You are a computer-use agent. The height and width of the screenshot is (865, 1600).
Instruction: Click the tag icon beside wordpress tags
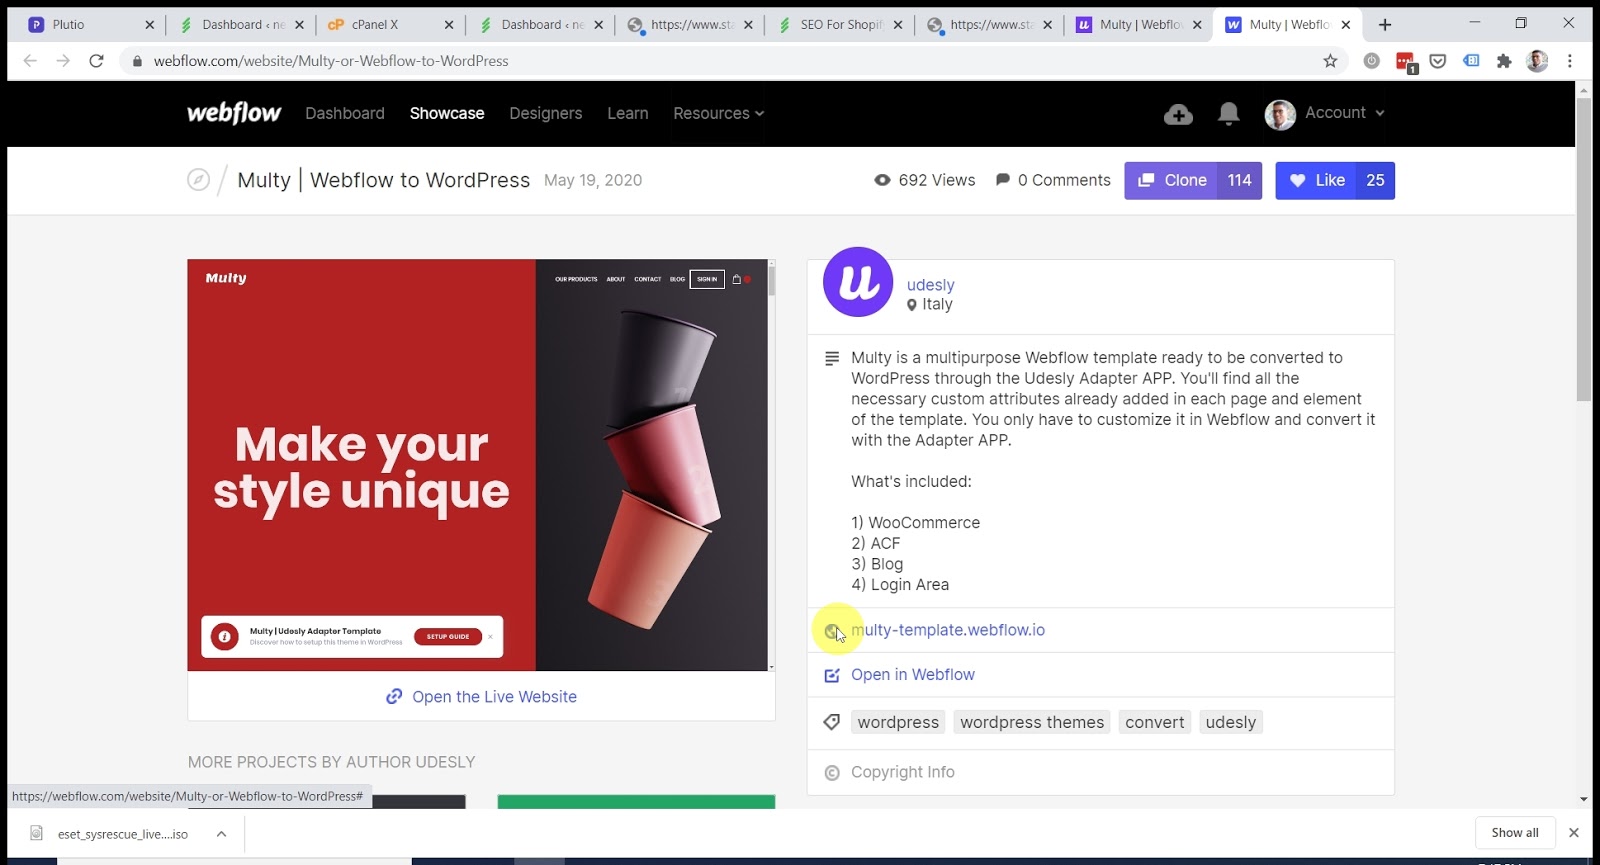[831, 722]
